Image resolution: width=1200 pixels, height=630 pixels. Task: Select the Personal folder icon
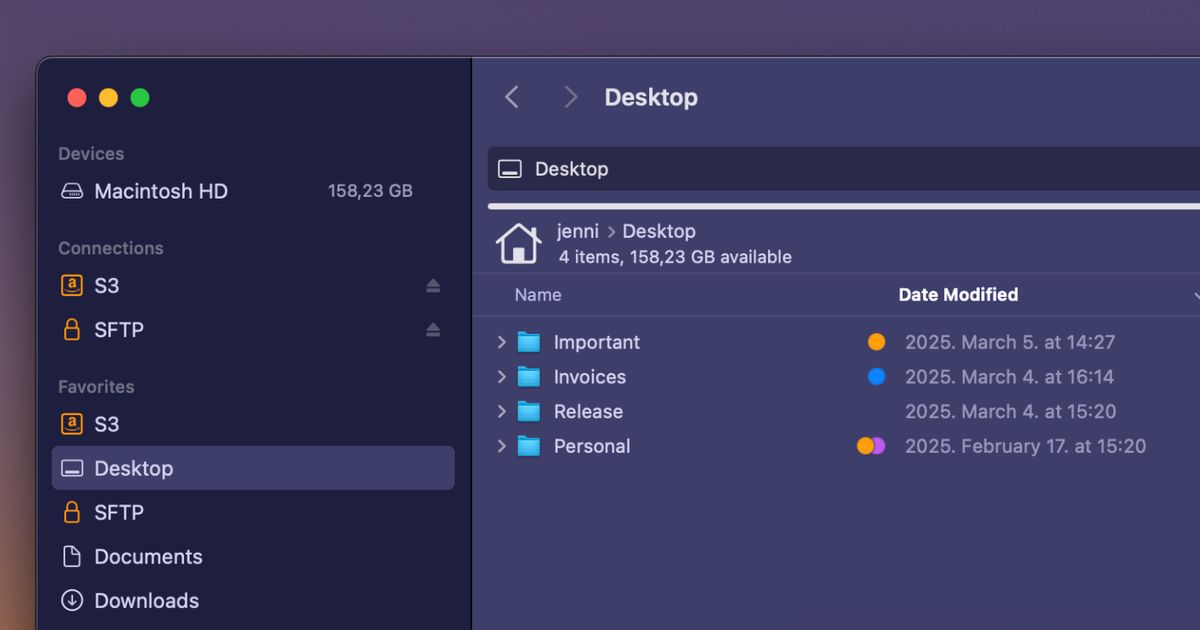[x=529, y=446]
